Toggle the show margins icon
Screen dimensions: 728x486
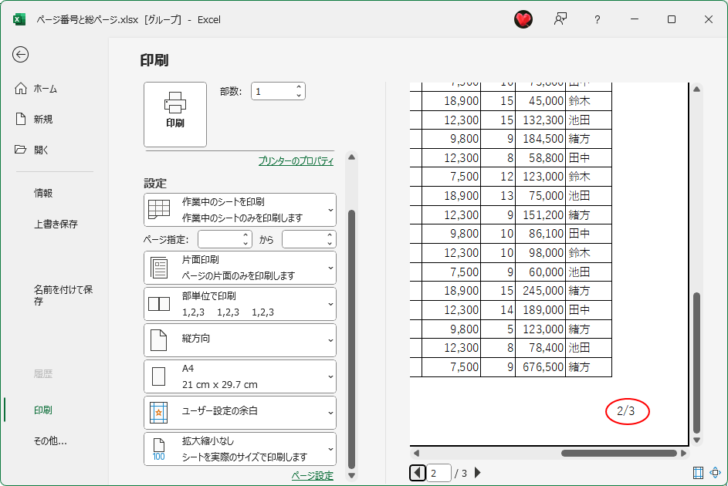(698, 473)
